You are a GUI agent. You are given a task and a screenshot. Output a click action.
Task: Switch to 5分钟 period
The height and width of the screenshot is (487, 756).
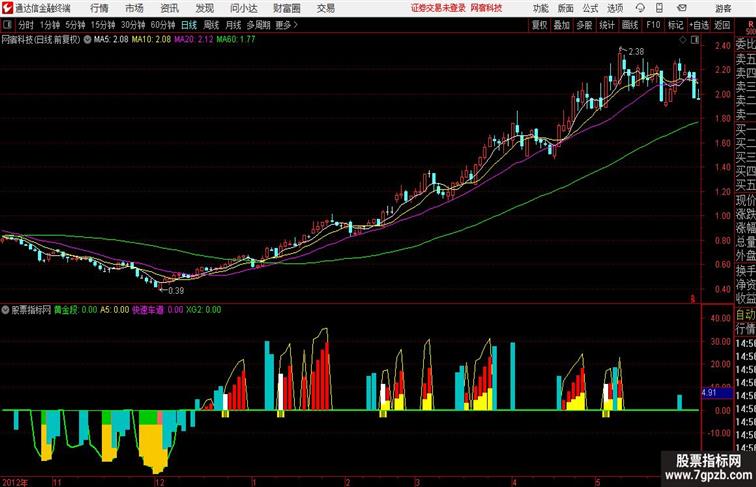pyautogui.click(x=75, y=25)
